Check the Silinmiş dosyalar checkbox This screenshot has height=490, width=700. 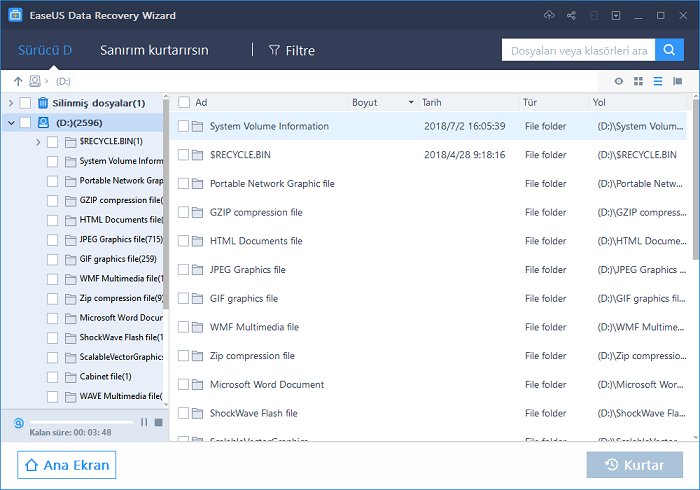click(25, 103)
